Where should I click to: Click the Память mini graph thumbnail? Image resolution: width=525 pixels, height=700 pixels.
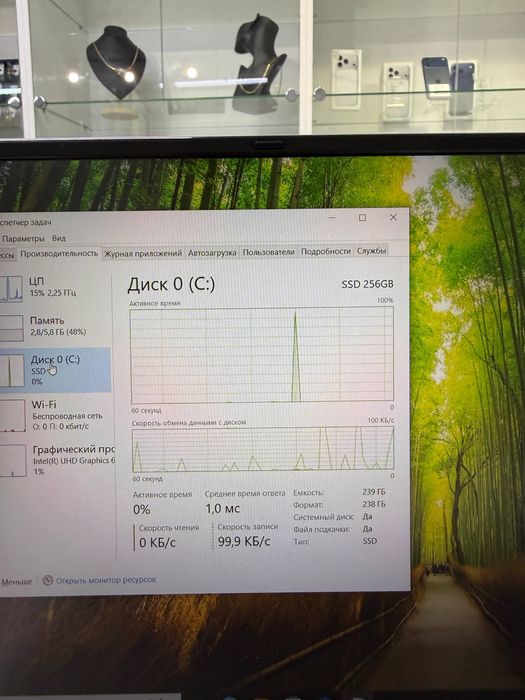click(x=12, y=329)
